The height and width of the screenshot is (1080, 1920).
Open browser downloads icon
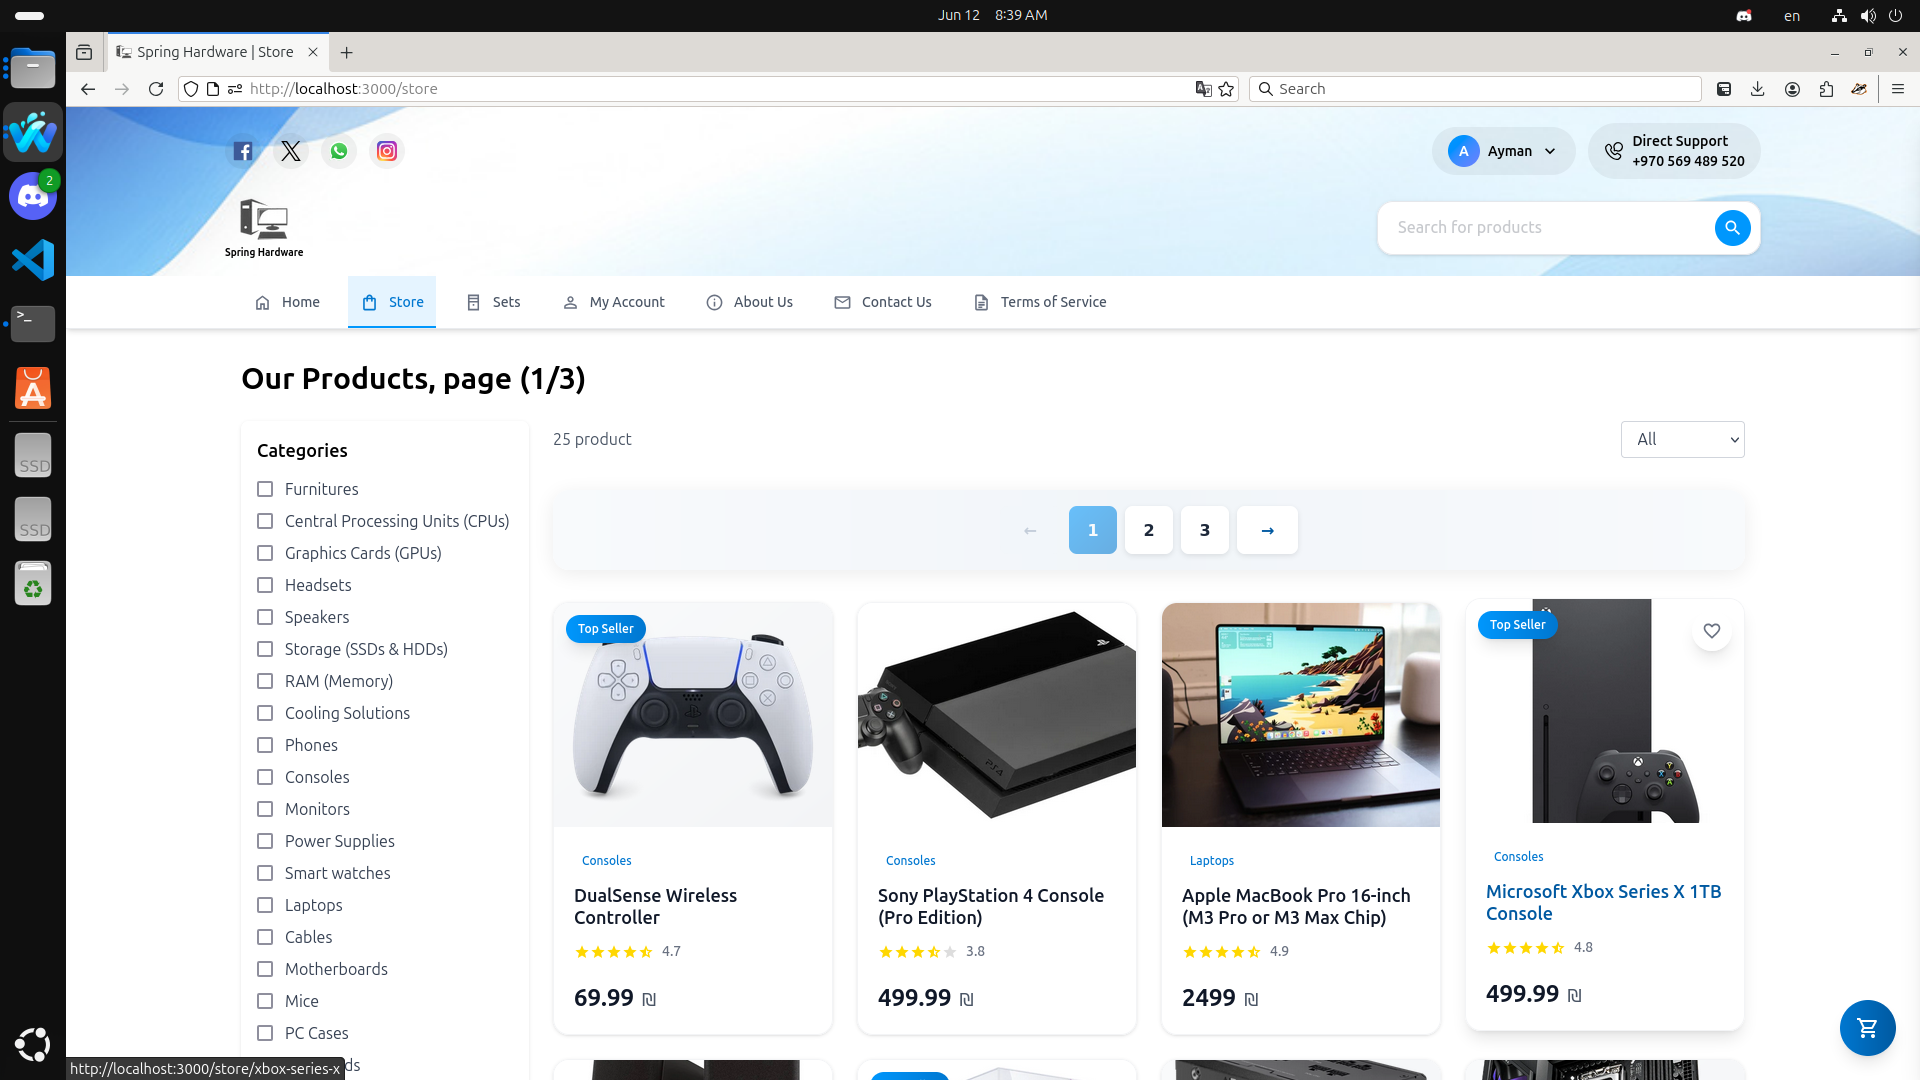pos(1758,89)
